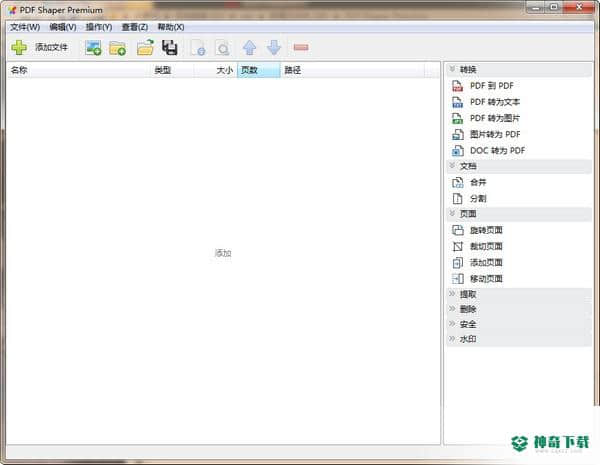Click the 移动页面 move page icon

point(458,279)
